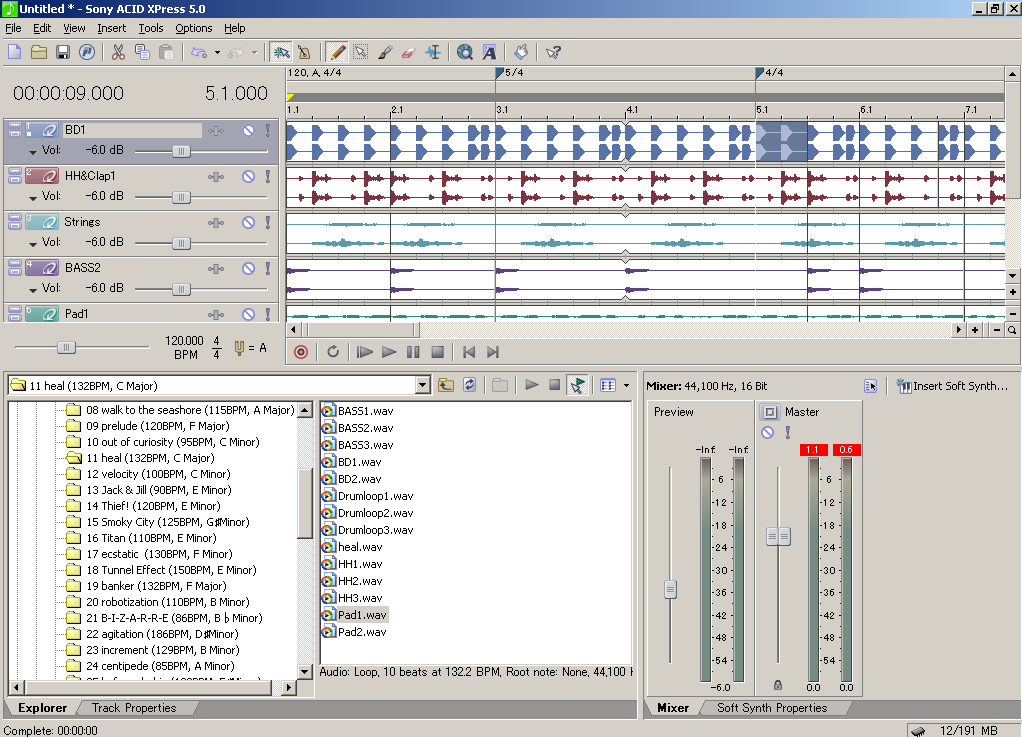Select the Erase tool
Screen dimensions: 1022x737
[x=409, y=52]
